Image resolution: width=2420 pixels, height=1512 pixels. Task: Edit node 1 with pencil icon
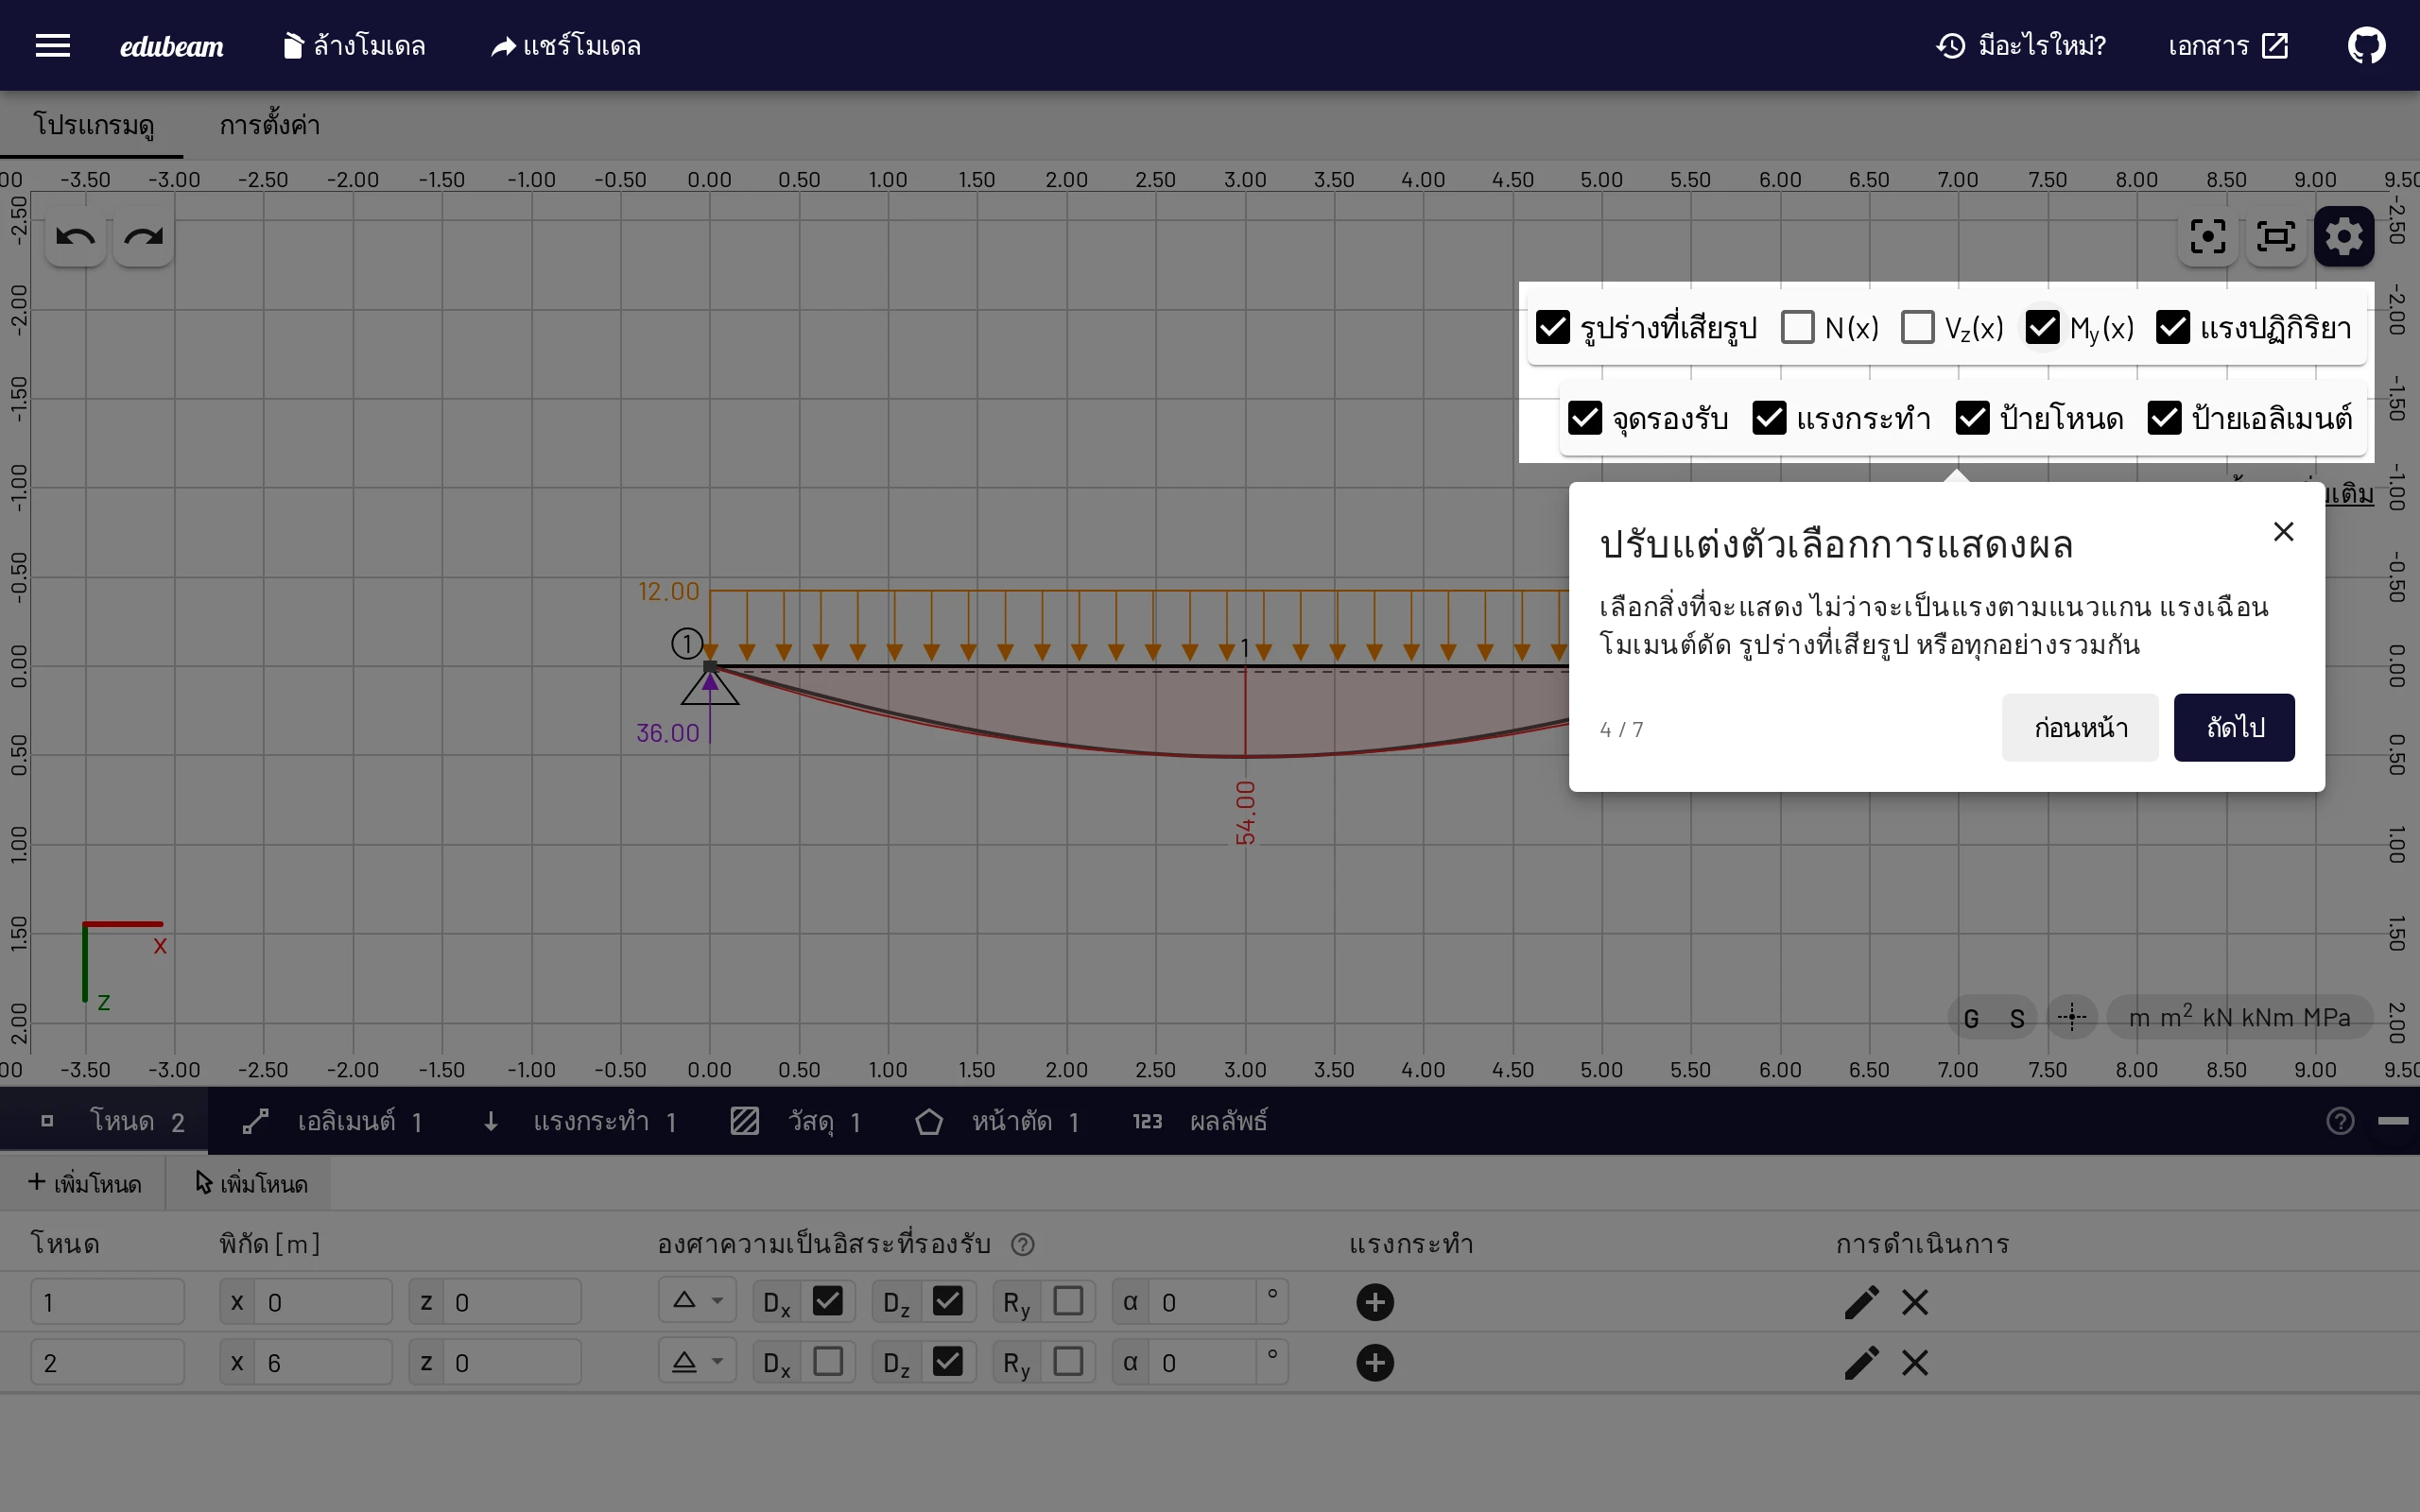tap(1861, 1302)
